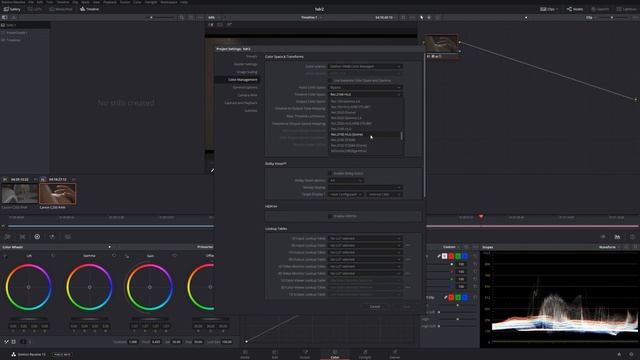Select Subtitles in Project Settings sidebar
This screenshot has height=360, width=640.
coord(250,111)
